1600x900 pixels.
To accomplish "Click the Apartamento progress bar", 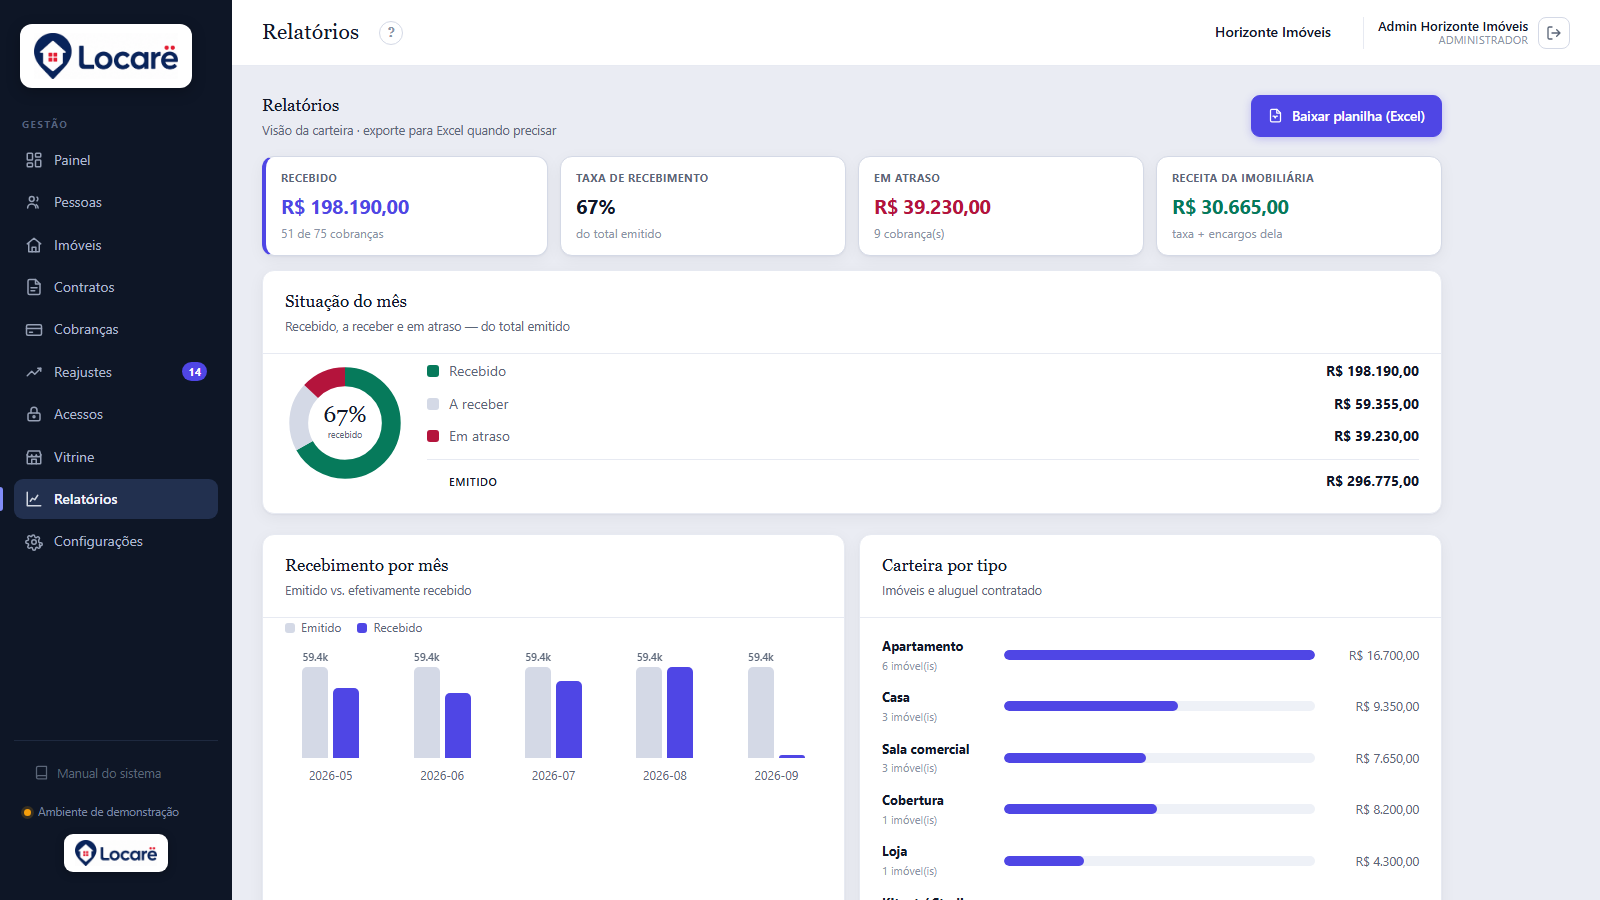I will pos(1159,655).
